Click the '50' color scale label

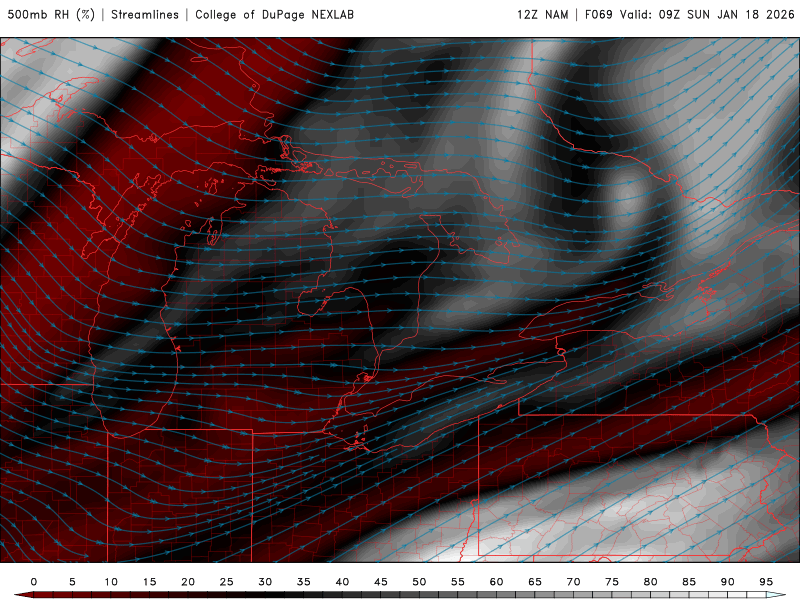419,582
